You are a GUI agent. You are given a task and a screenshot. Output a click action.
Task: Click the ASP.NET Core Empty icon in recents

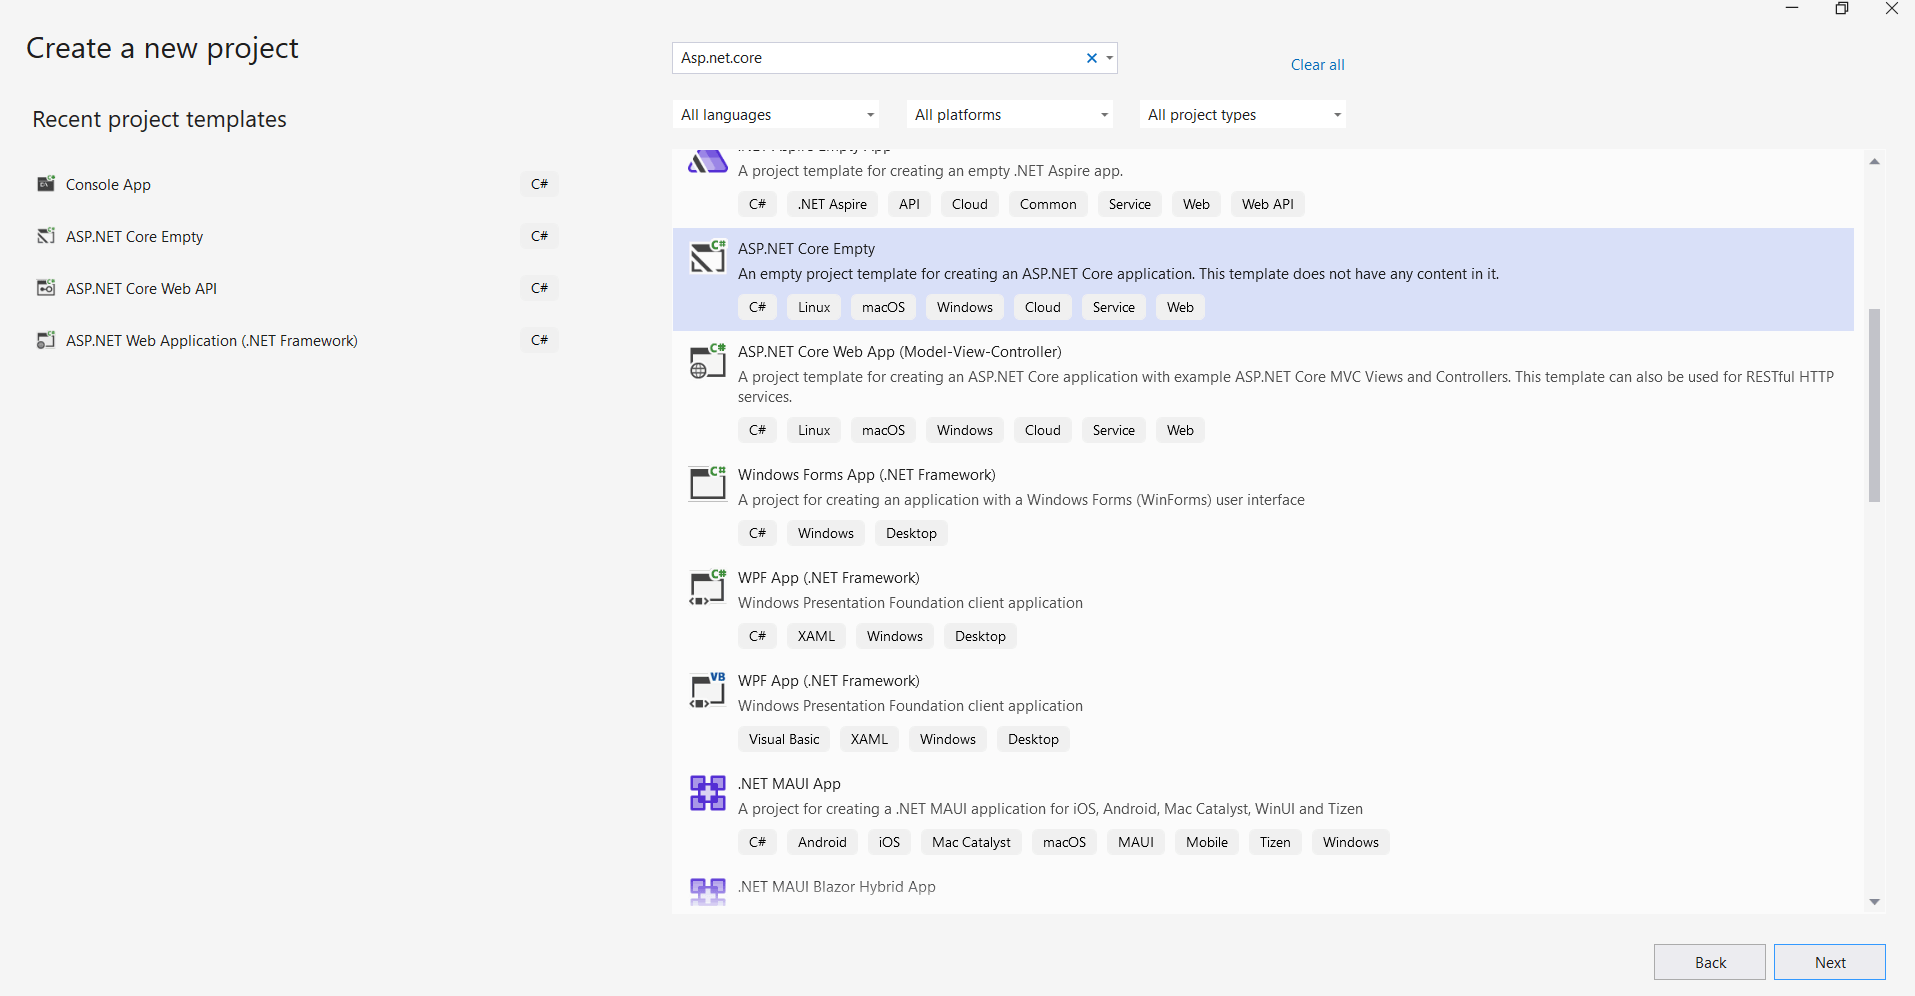click(45, 236)
